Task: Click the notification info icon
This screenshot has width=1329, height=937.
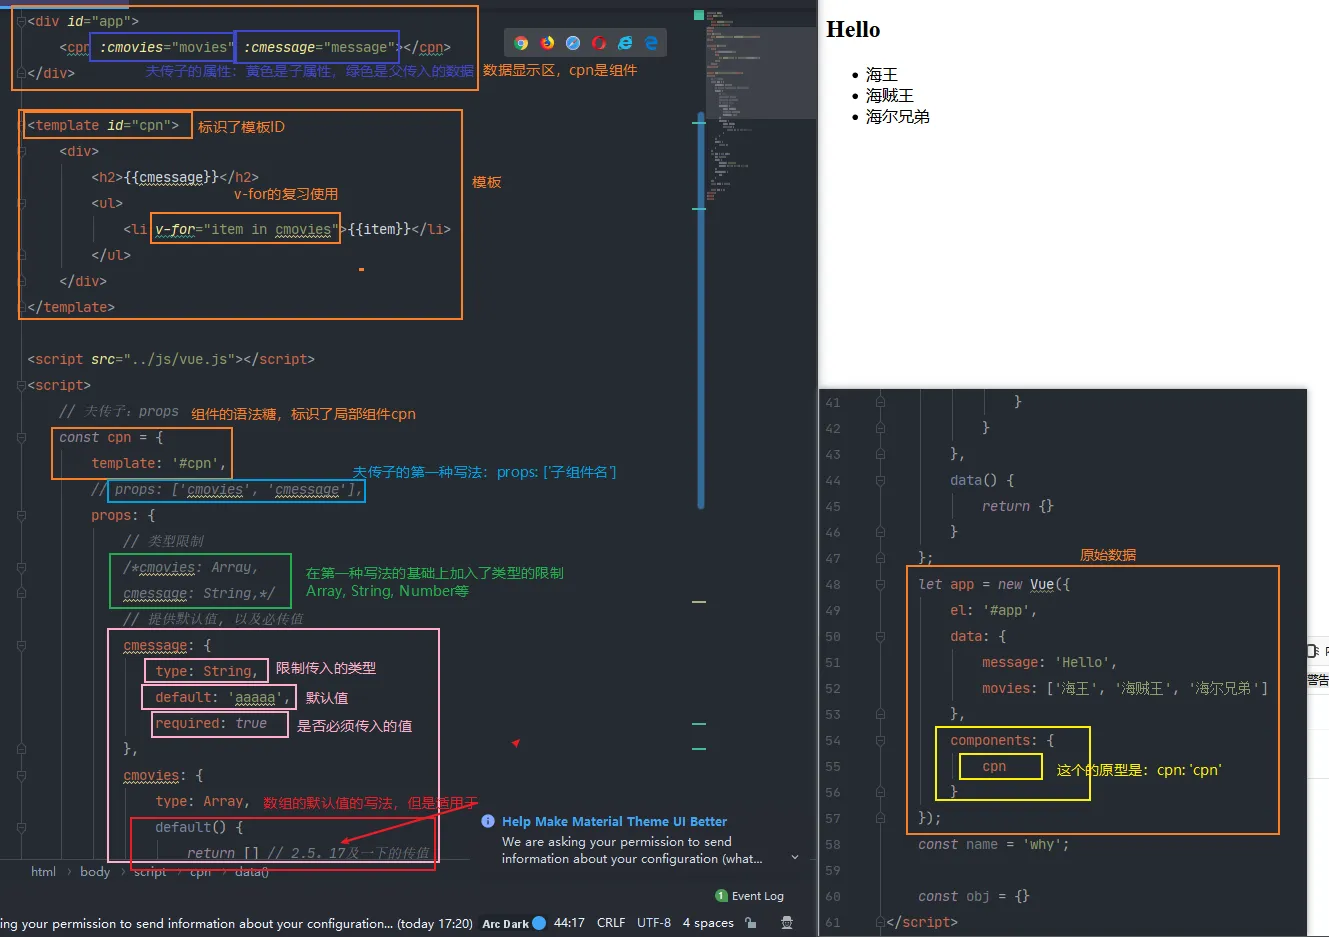Action: 488,821
